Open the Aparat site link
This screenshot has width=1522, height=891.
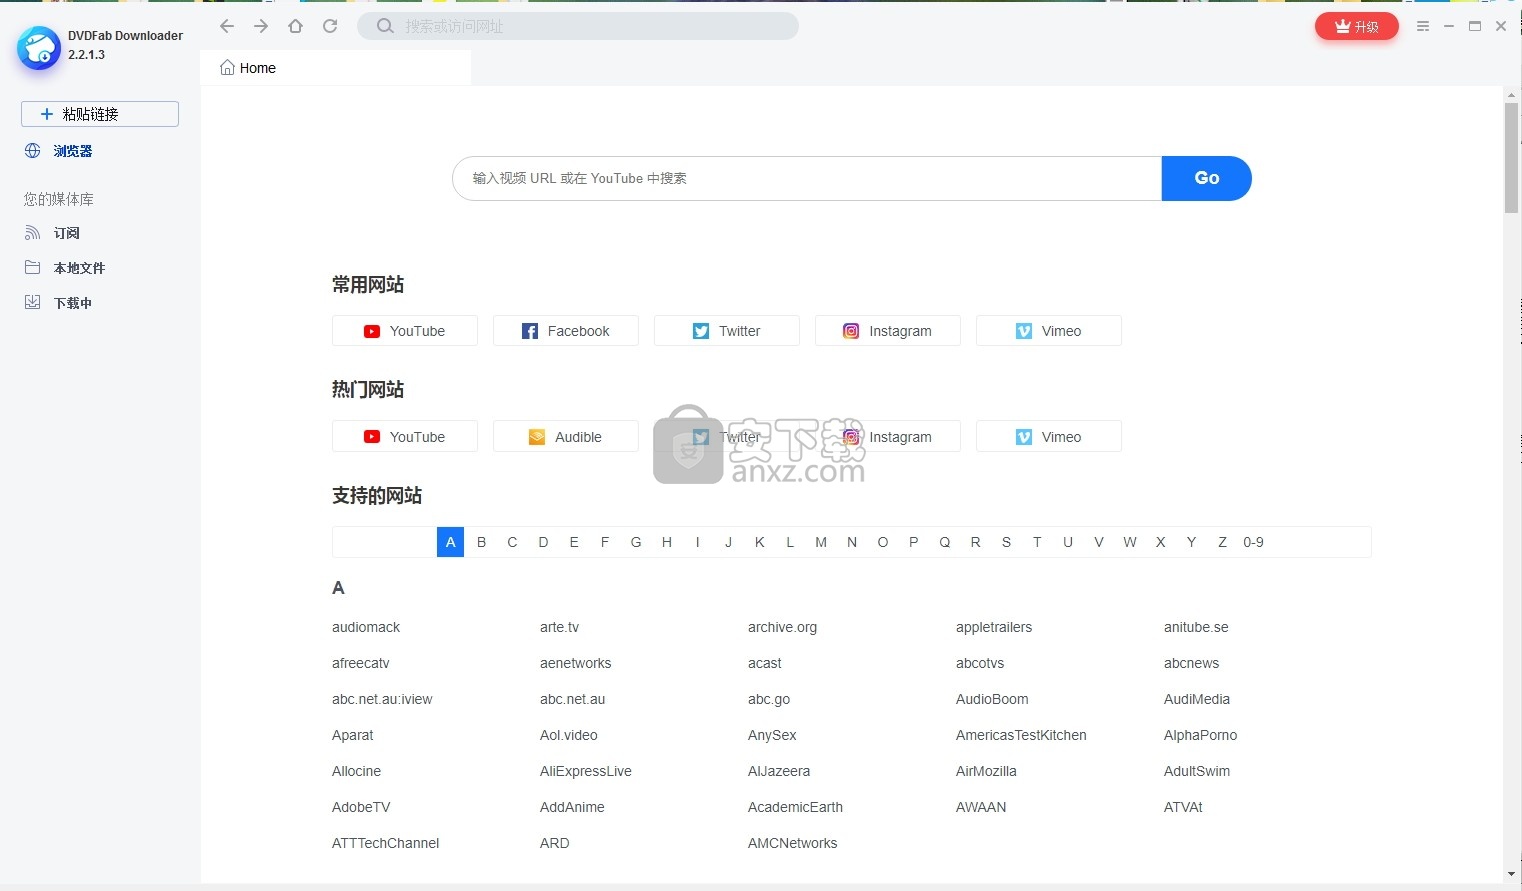tap(353, 735)
